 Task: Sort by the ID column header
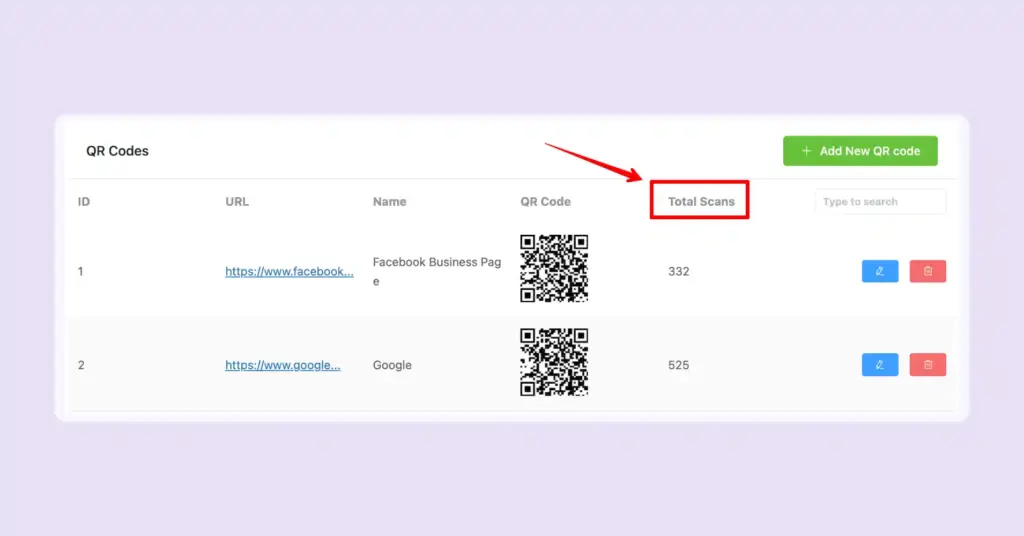click(84, 202)
